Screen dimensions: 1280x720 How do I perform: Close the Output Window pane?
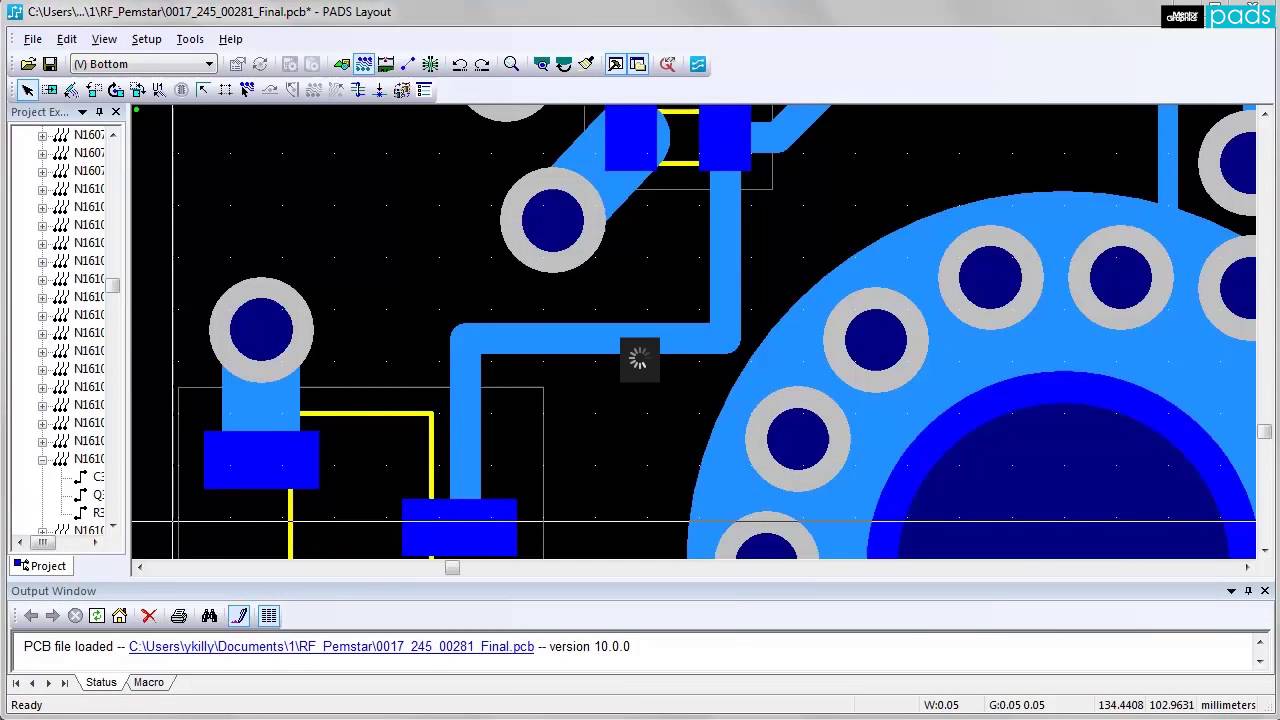1266,591
